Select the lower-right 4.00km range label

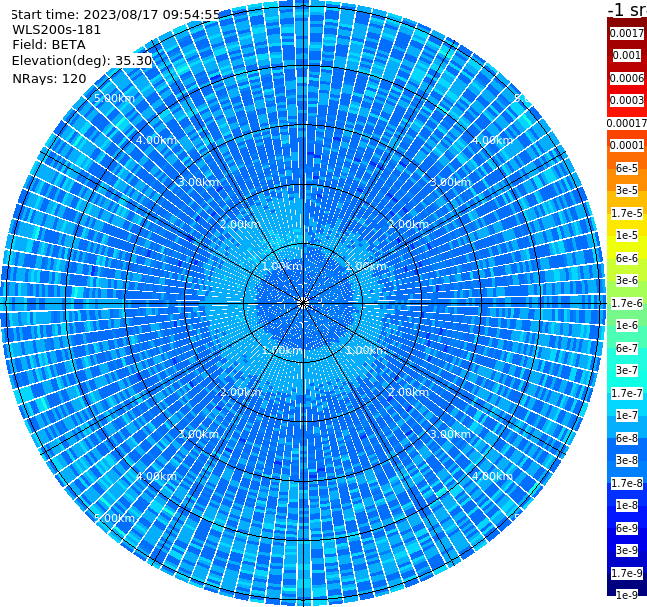pyautogui.click(x=493, y=476)
